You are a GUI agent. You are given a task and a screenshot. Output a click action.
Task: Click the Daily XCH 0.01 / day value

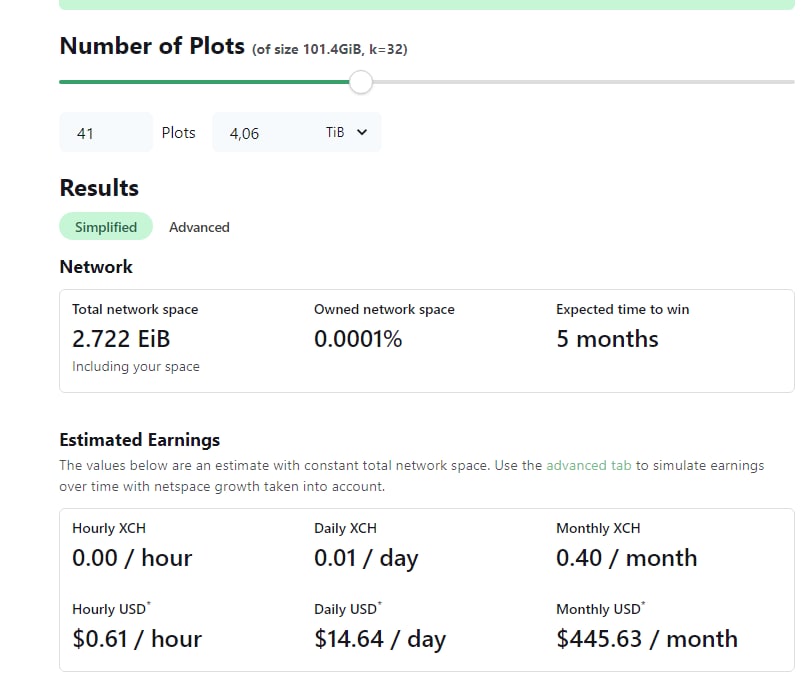pos(366,558)
